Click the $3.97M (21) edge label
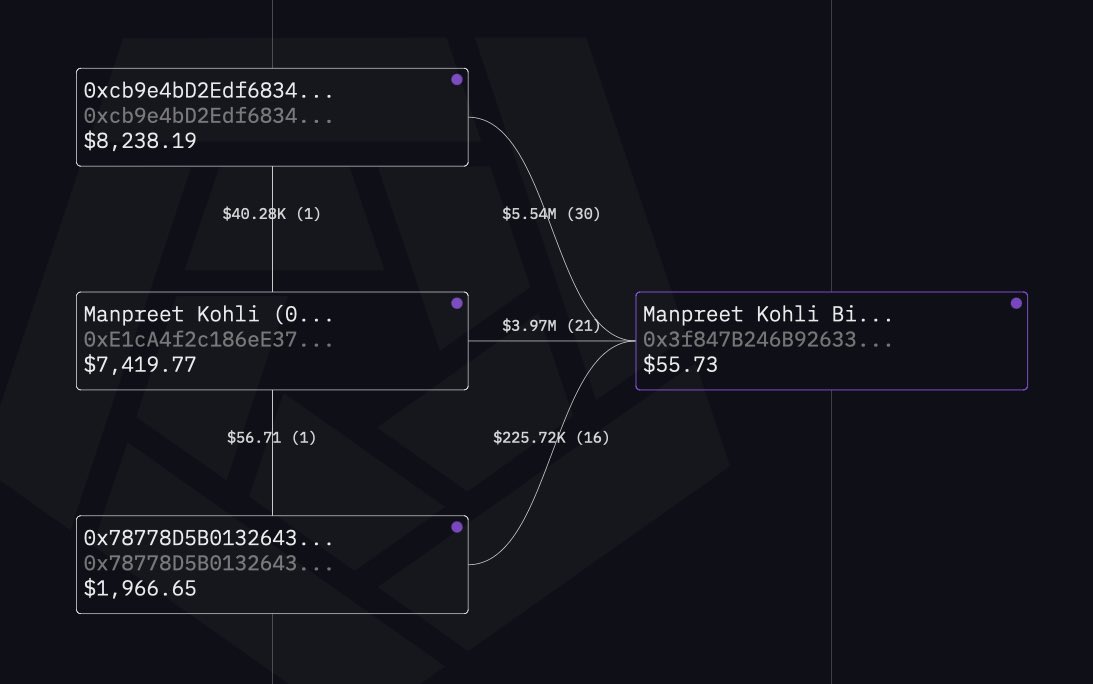Viewport: 1093px width, 684px height. (551, 326)
